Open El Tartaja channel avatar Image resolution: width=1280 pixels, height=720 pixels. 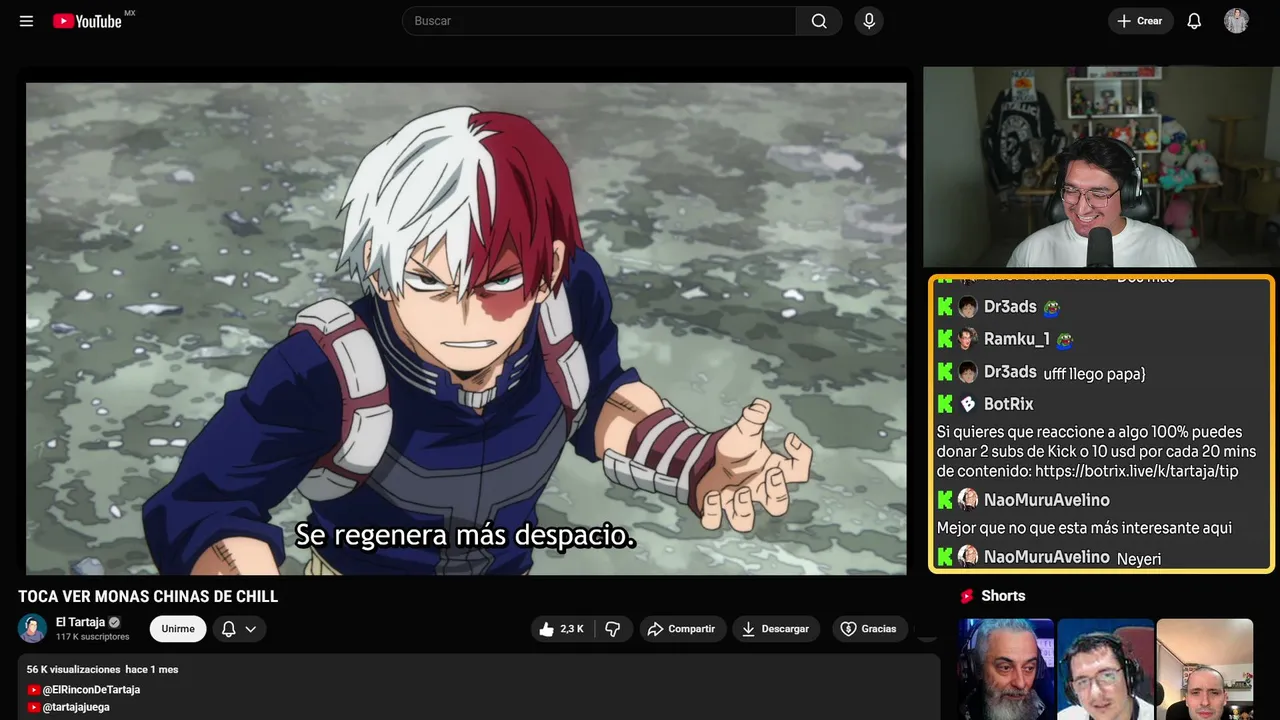pyautogui.click(x=33, y=628)
